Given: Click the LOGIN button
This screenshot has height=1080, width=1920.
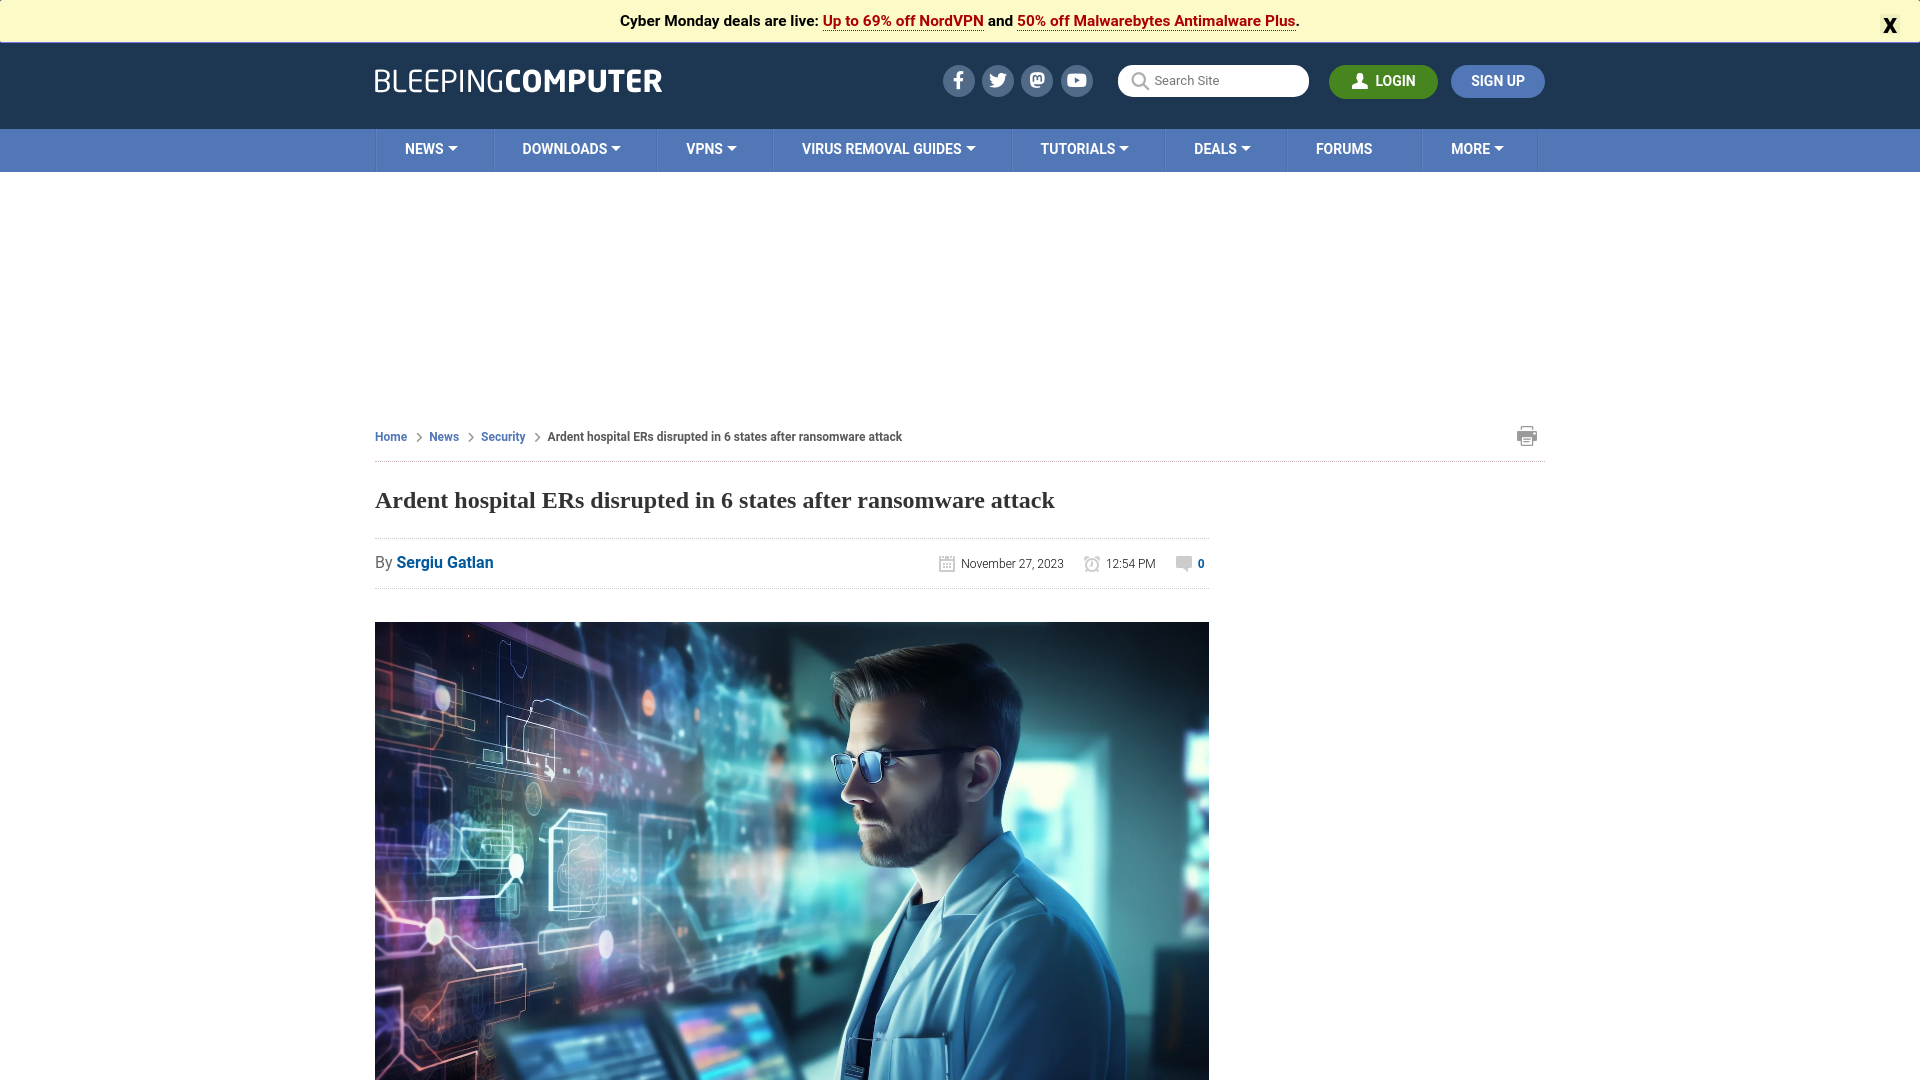Looking at the screenshot, I should (x=1383, y=80).
